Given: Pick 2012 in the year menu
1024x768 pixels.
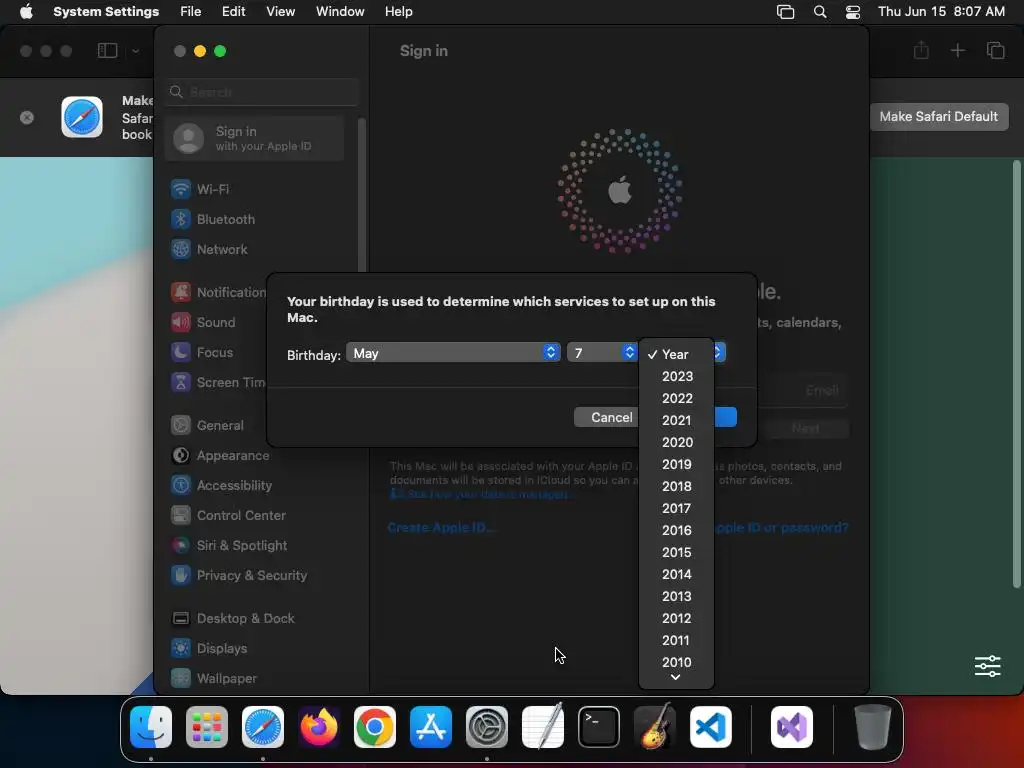Looking at the screenshot, I should 676,618.
